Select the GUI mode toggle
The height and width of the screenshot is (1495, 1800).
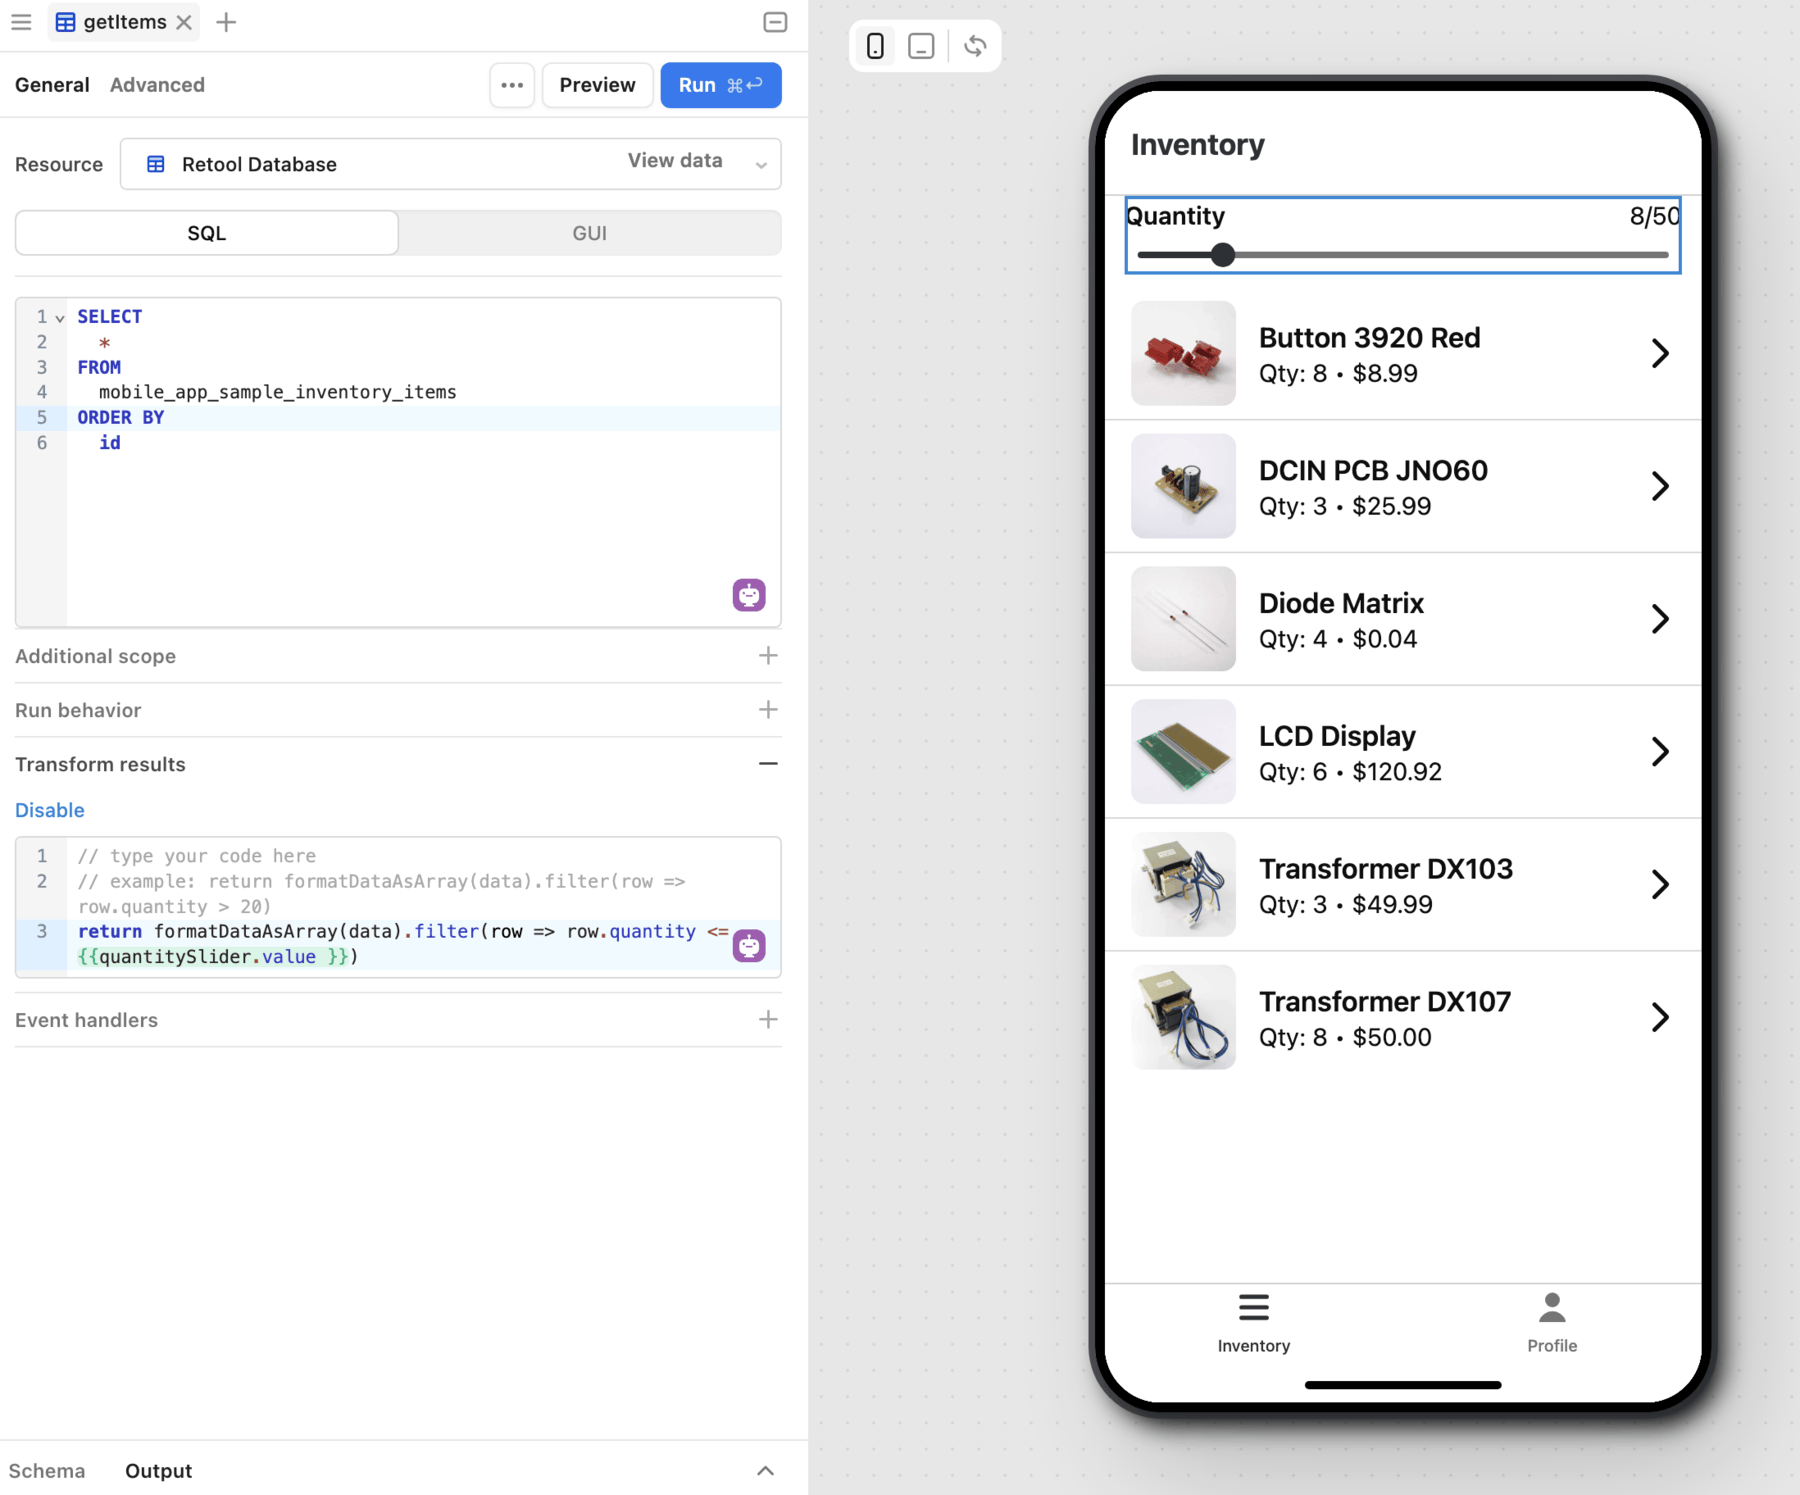coord(590,233)
